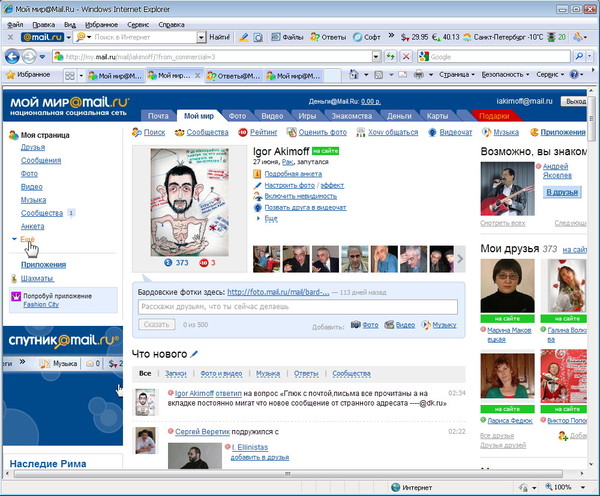Open the recent pages dropdown arrow
This screenshot has width=600, height=496.
[x=42, y=57]
